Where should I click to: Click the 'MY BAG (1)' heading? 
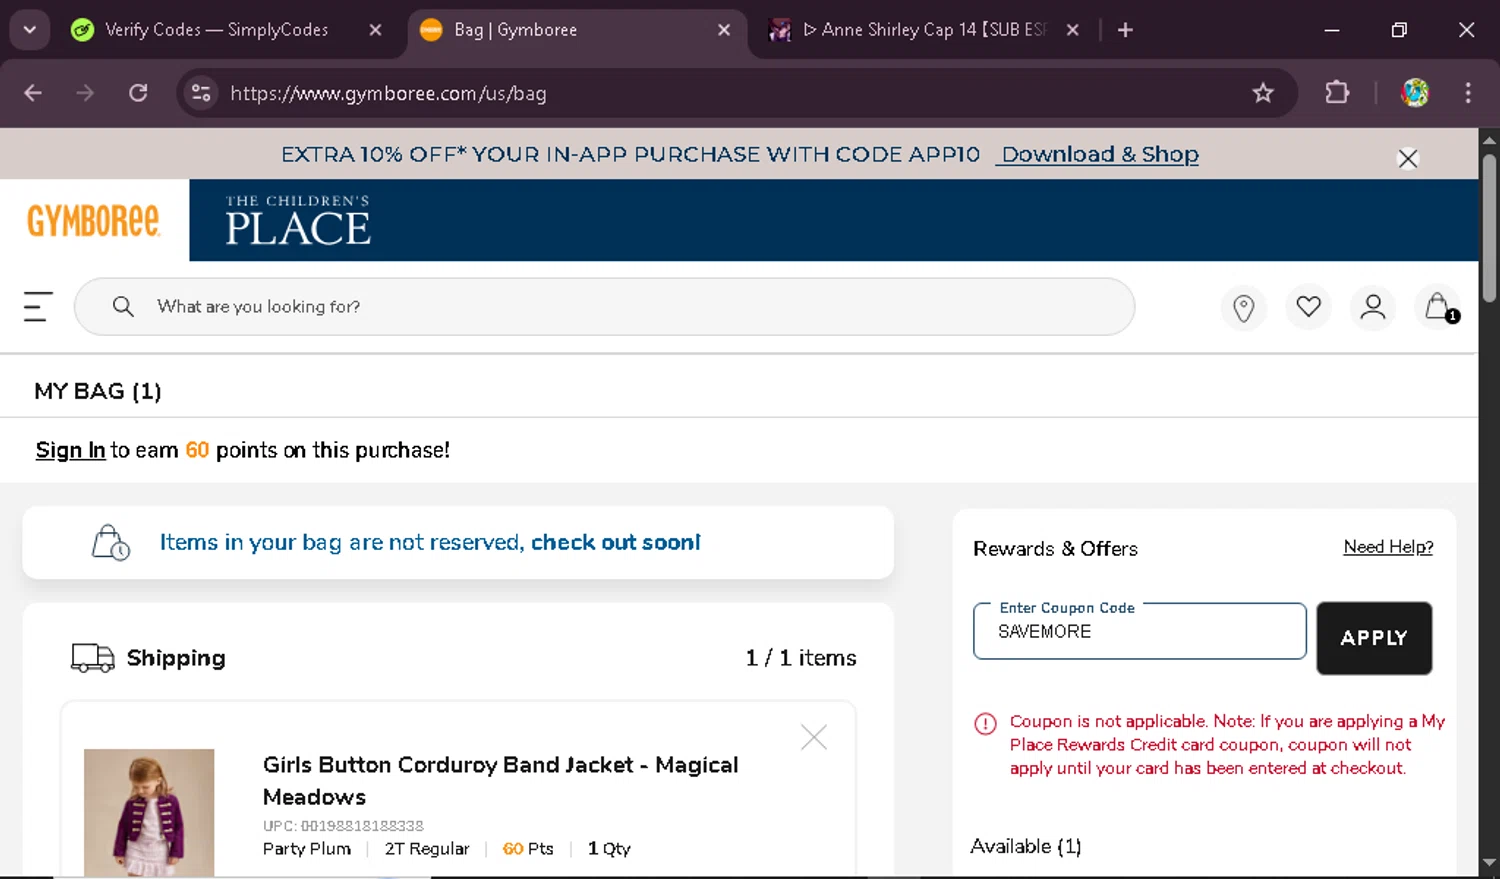(98, 391)
